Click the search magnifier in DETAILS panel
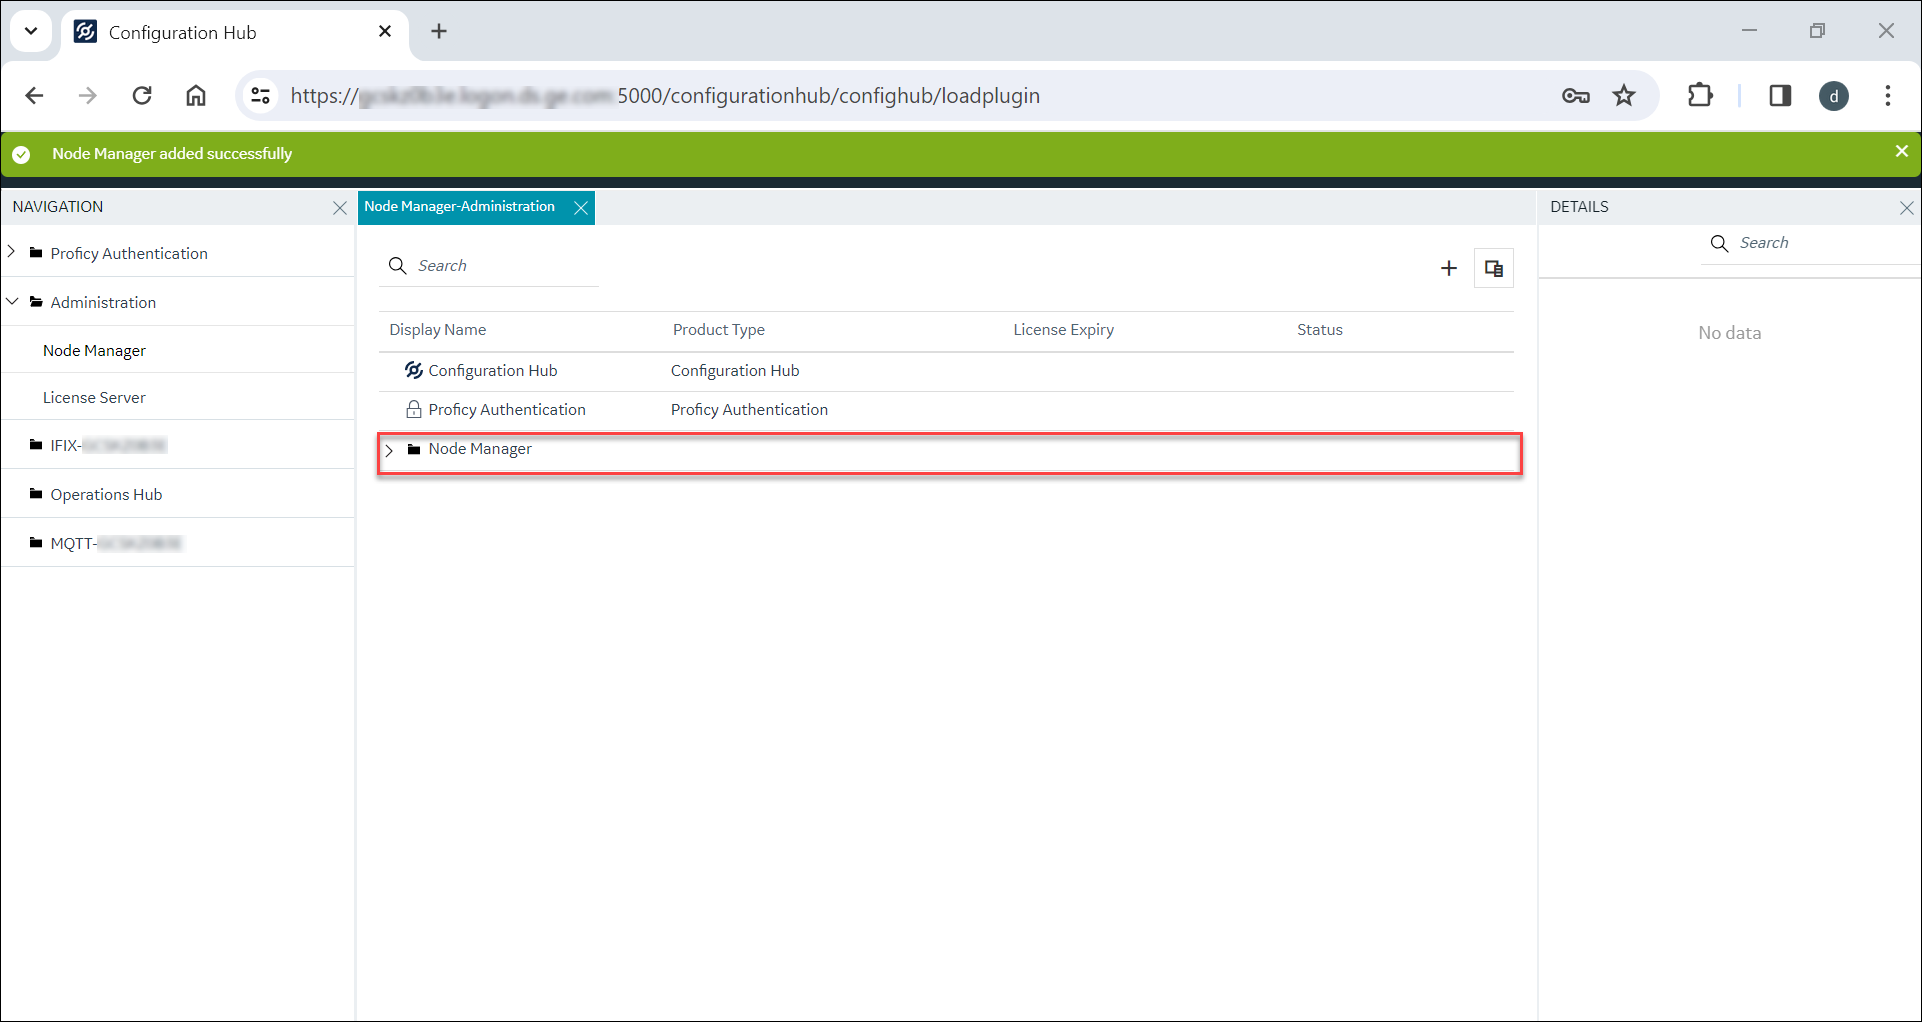This screenshot has height=1022, width=1922. (1720, 243)
